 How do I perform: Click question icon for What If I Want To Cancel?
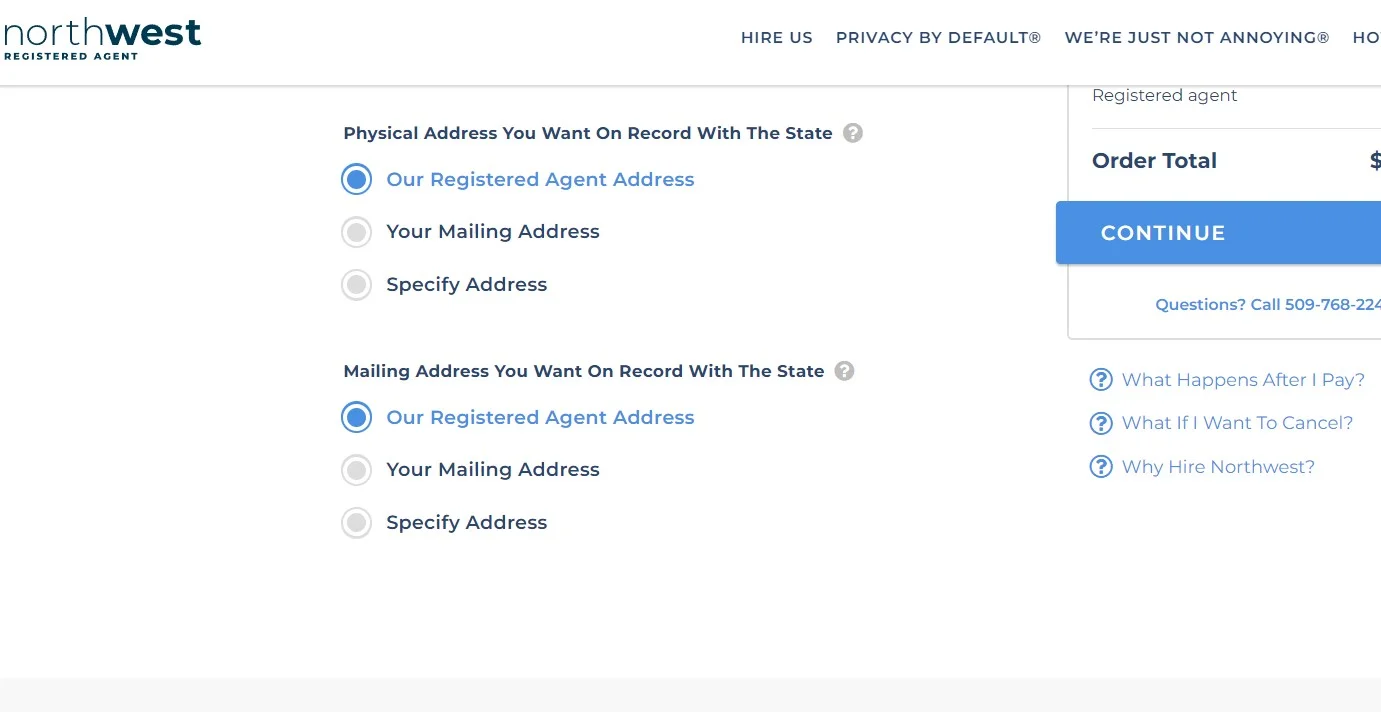tap(1101, 423)
